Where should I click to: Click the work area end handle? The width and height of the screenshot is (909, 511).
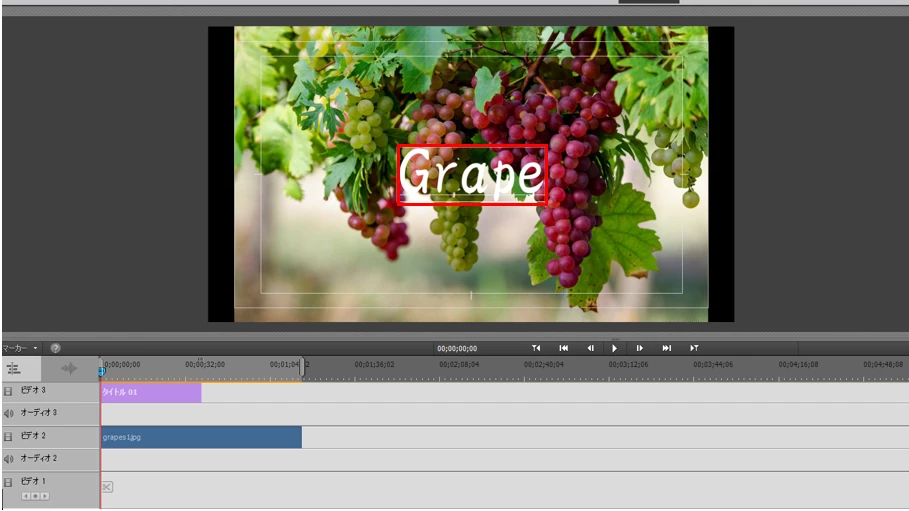[x=301, y=366]
